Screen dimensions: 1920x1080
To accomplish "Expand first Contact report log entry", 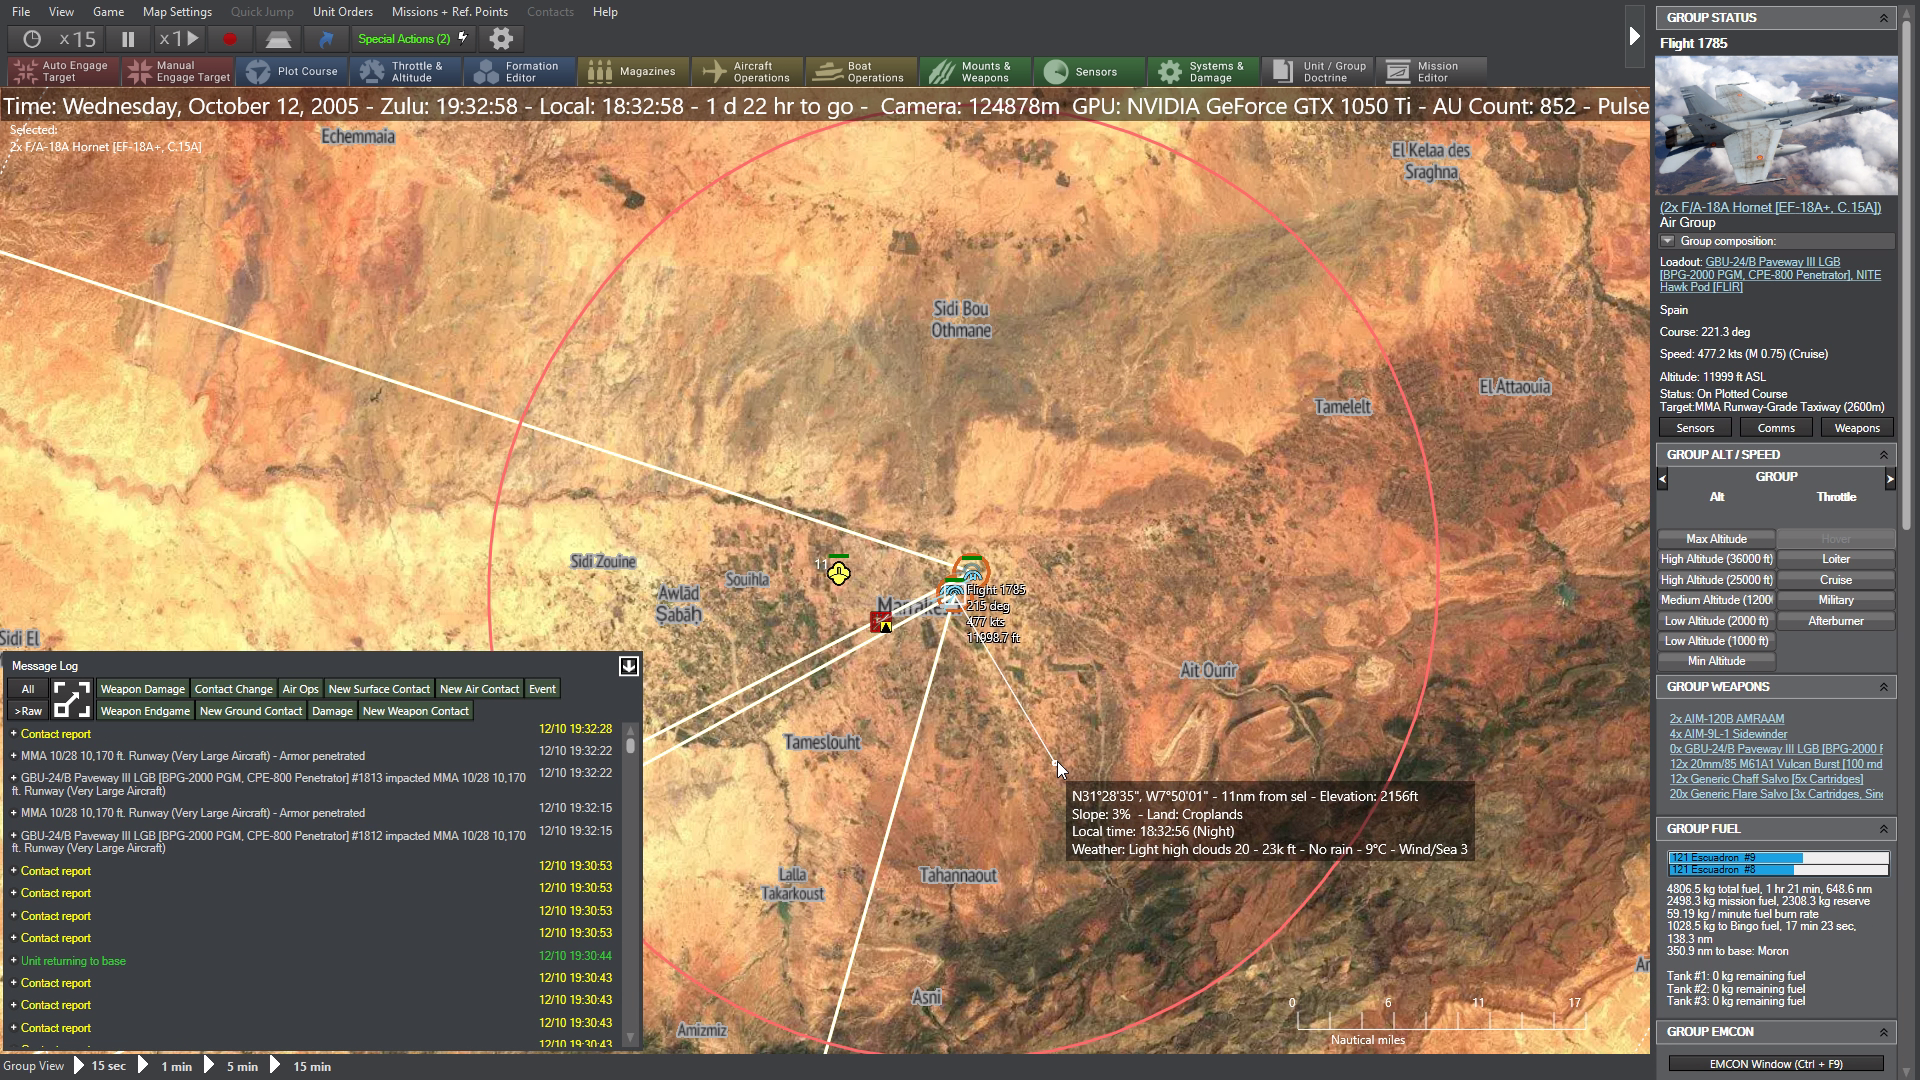I will coord(14,734).
